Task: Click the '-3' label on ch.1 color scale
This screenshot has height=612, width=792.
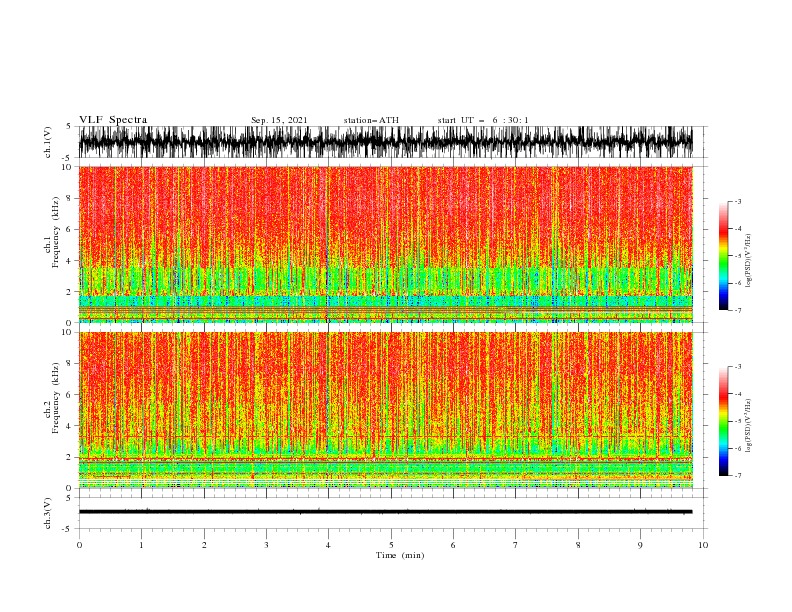Action: (x=737, y=201)
